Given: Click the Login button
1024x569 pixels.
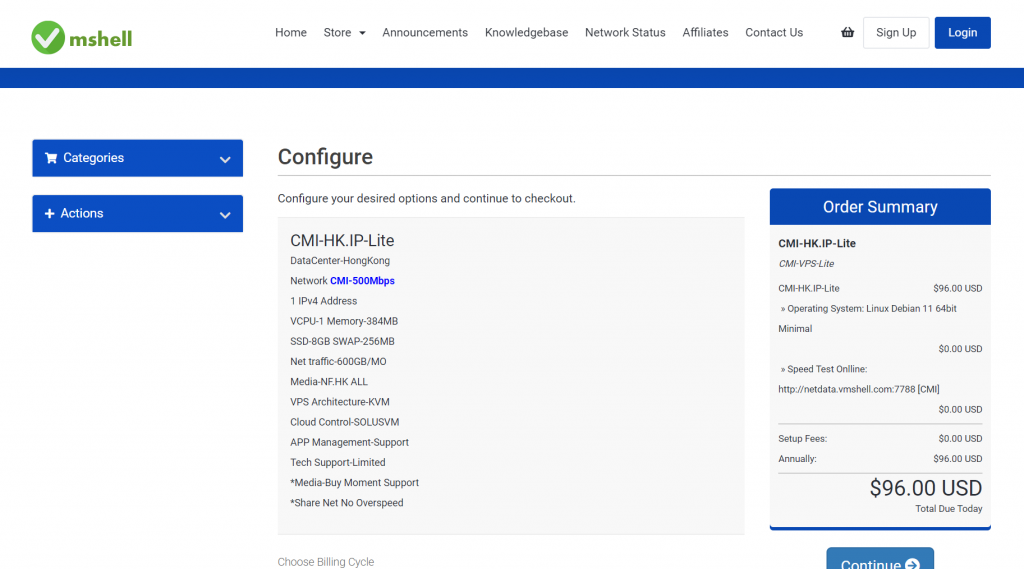Looking at the screenshot, I should tap(963, 33).
